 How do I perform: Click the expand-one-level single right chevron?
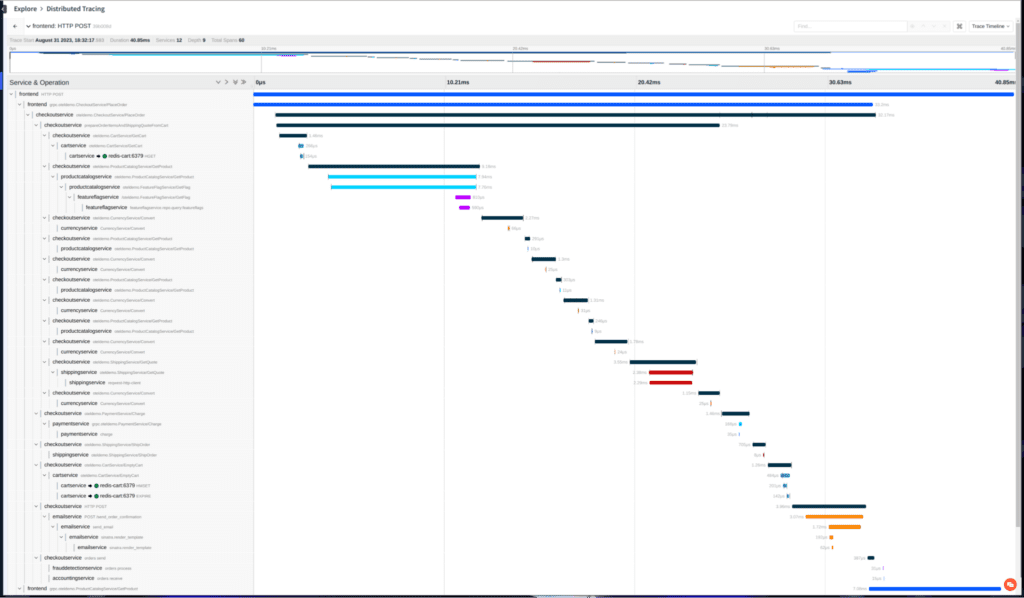227,82
